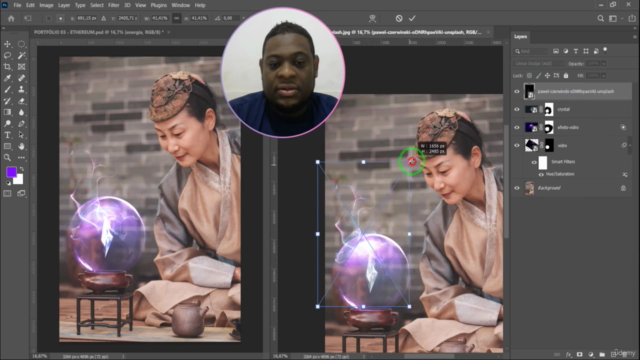Select the Blur tool

[x=21, y=112]
